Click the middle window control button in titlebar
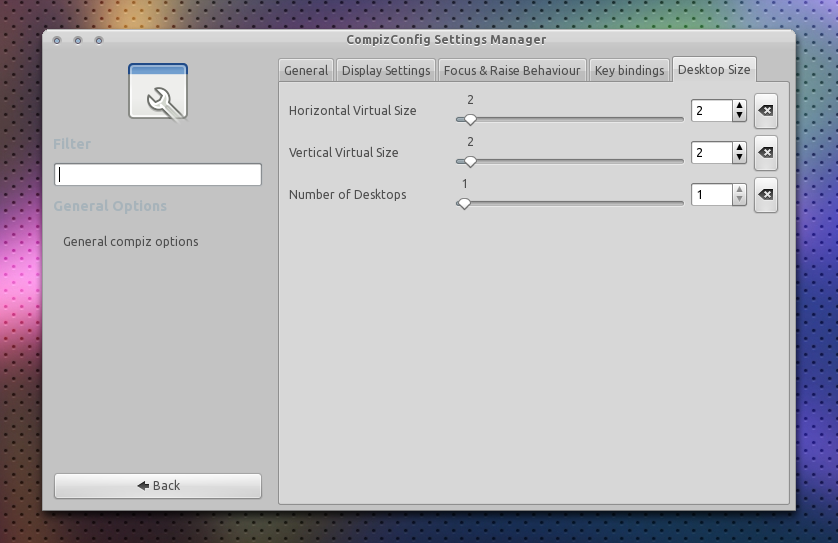838x543 pixels. click(x=78, y=41)
